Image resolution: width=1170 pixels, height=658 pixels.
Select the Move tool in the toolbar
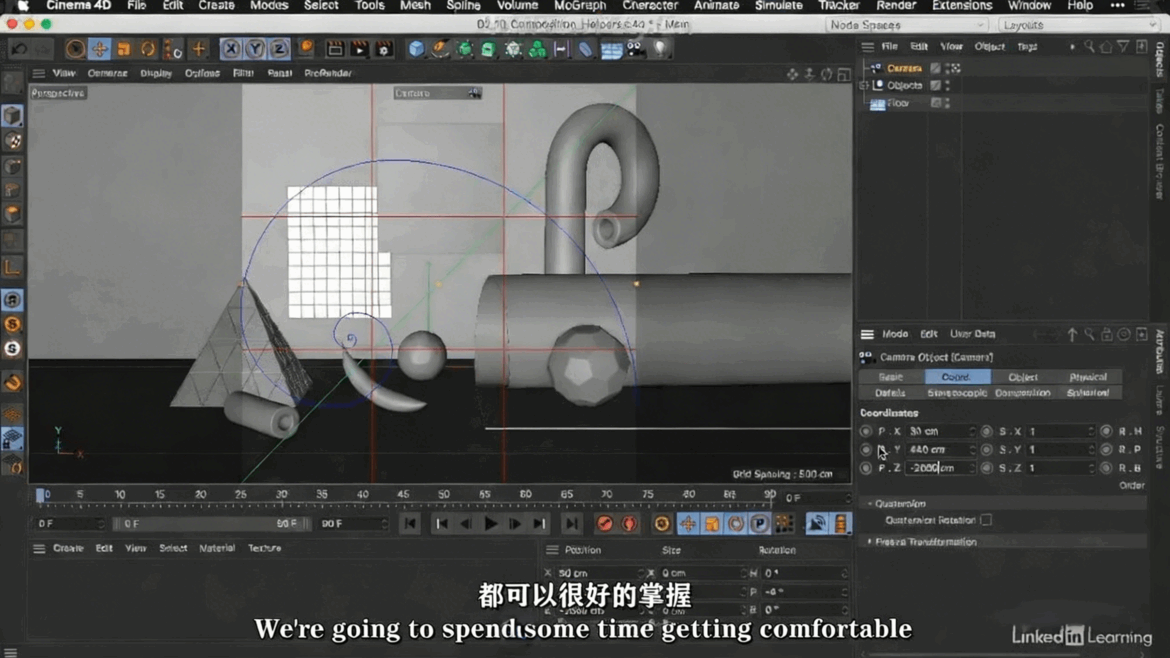point(100,48)
